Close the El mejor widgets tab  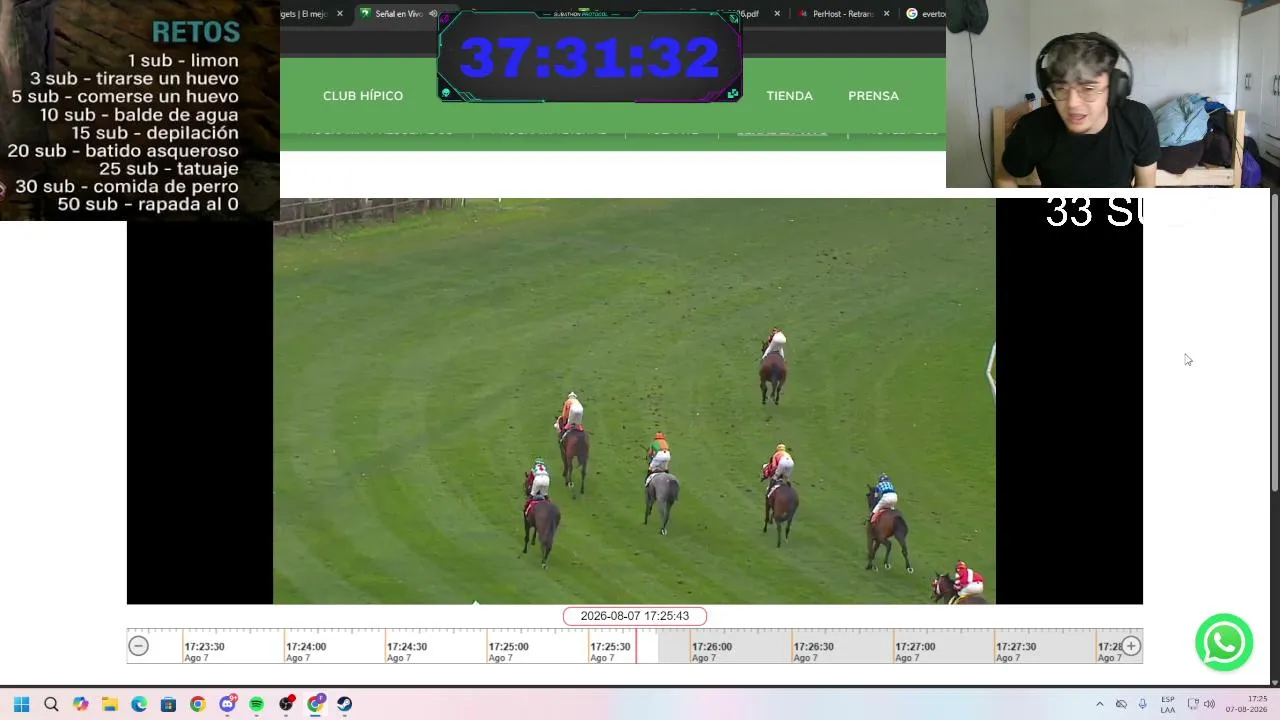(x=340, y=14)
